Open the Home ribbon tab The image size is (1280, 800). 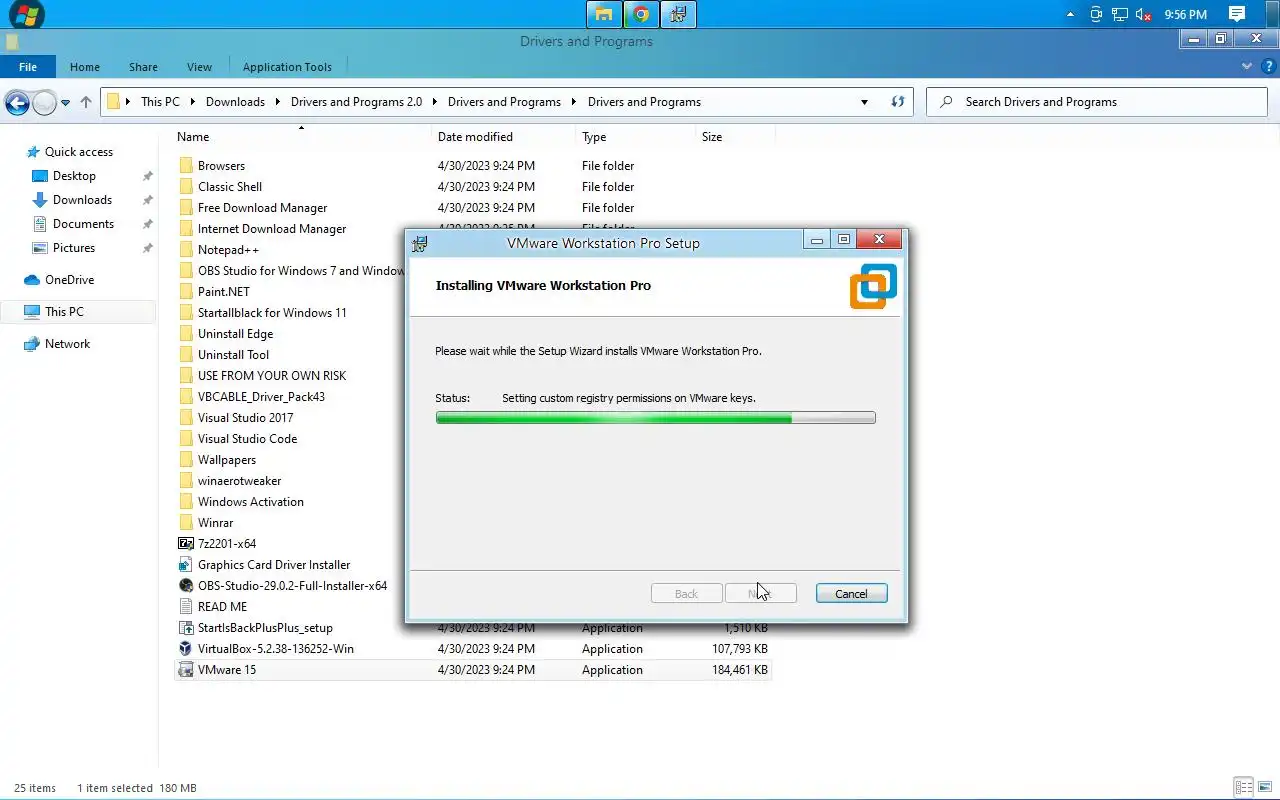85,67
